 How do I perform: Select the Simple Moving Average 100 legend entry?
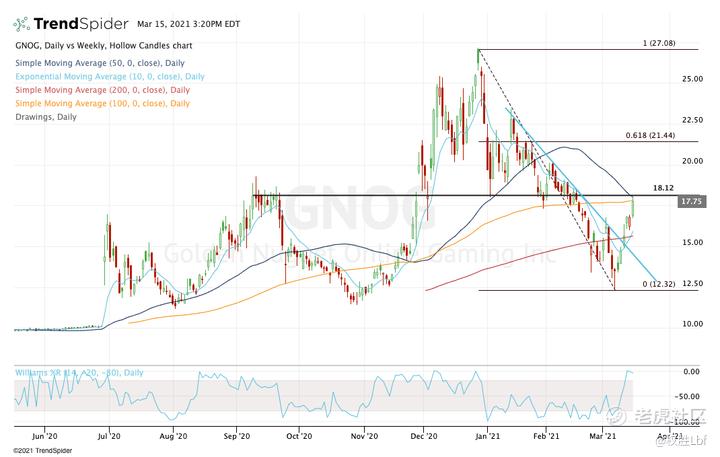102,103
